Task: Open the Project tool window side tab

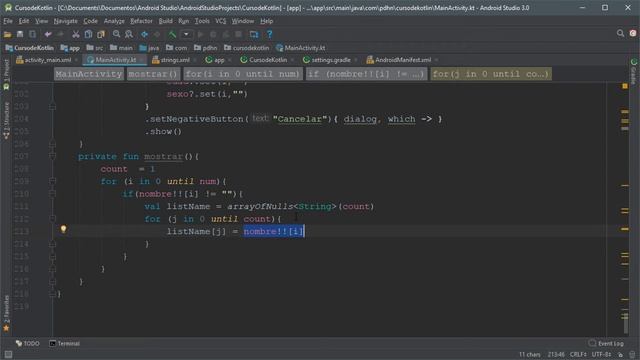Action: point(6,74)
